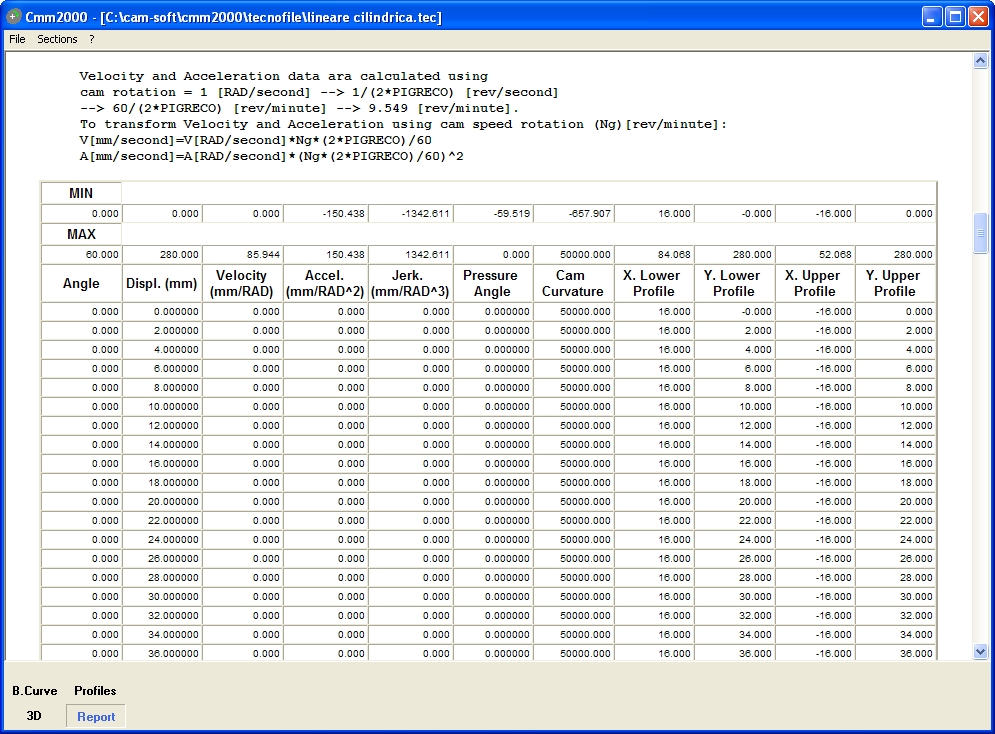Open the File menu
This screenshot has width=995, height=734.
(x=17, y=39)
